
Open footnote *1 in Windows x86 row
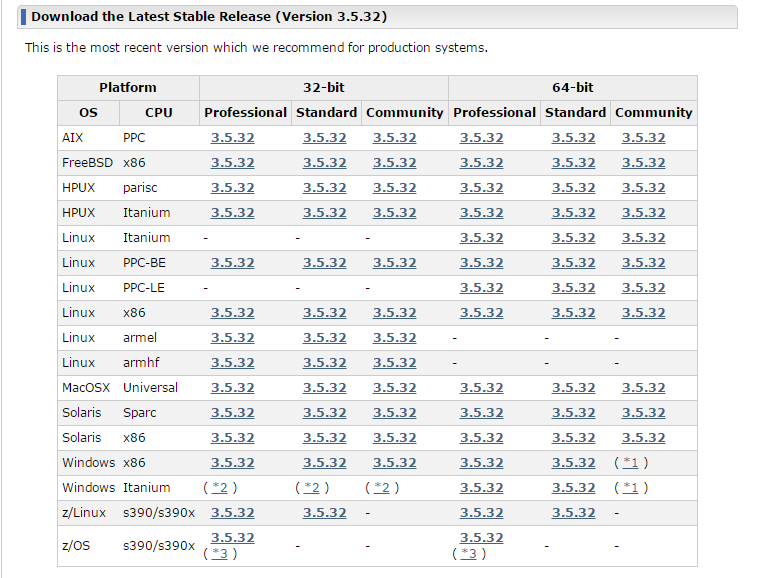(631, 463)
